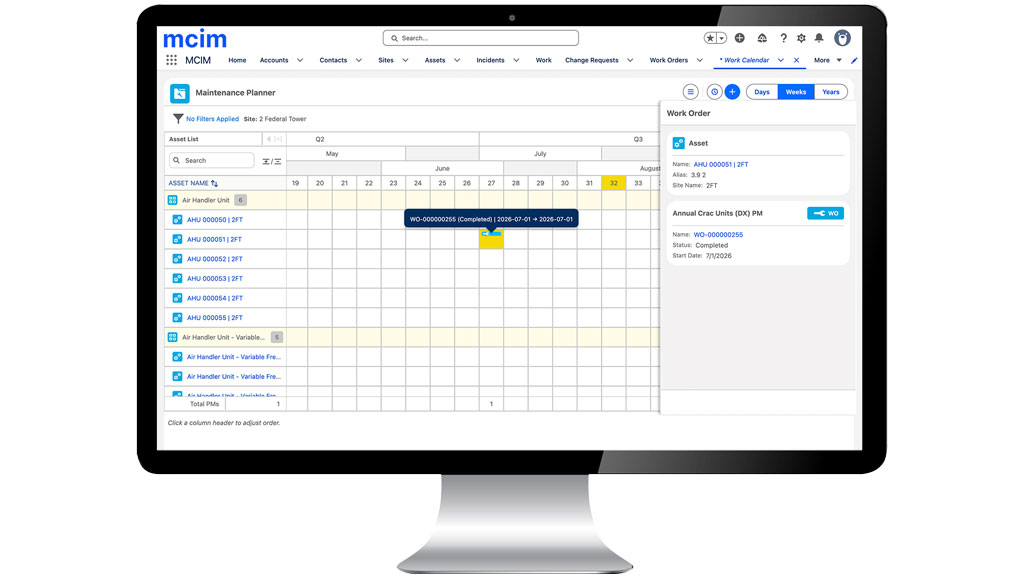Click the July month header
Viewport: 1024px width, 576px height.
coord(540,154)
